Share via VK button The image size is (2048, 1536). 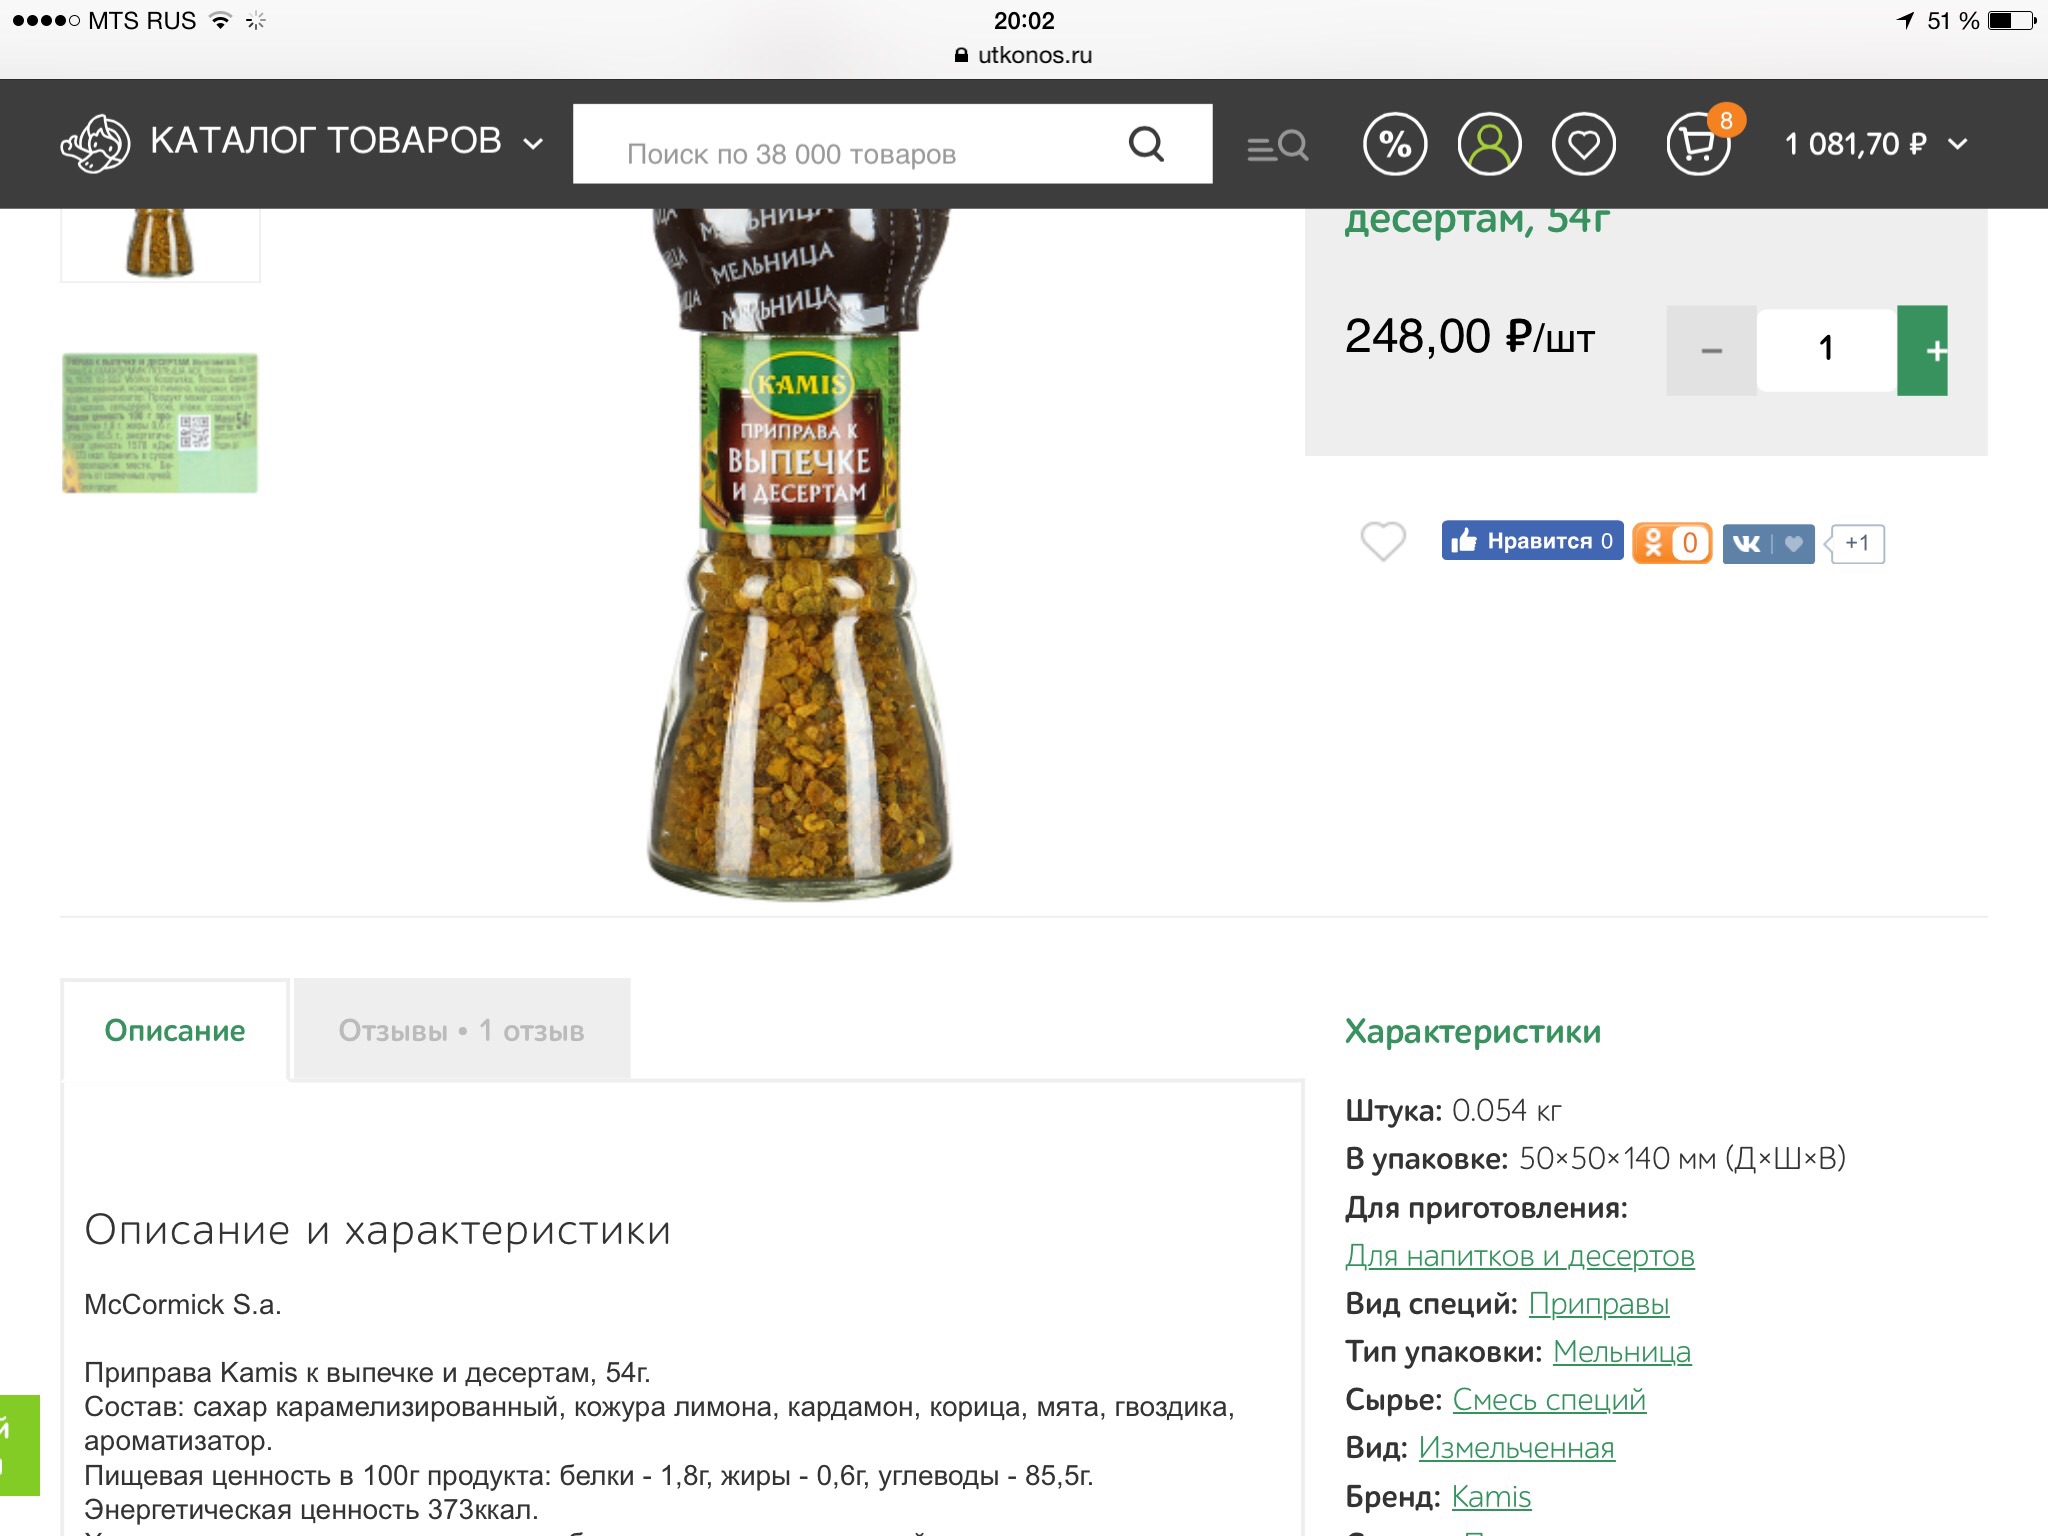(1768, 543)
